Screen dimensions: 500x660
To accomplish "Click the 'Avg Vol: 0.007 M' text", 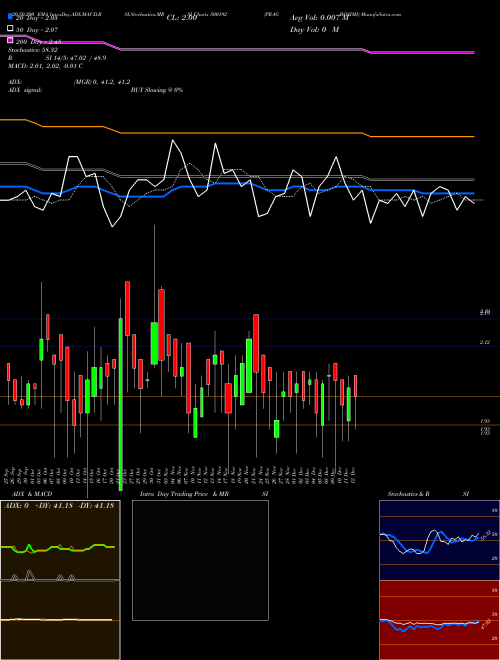I will point(319,18).
